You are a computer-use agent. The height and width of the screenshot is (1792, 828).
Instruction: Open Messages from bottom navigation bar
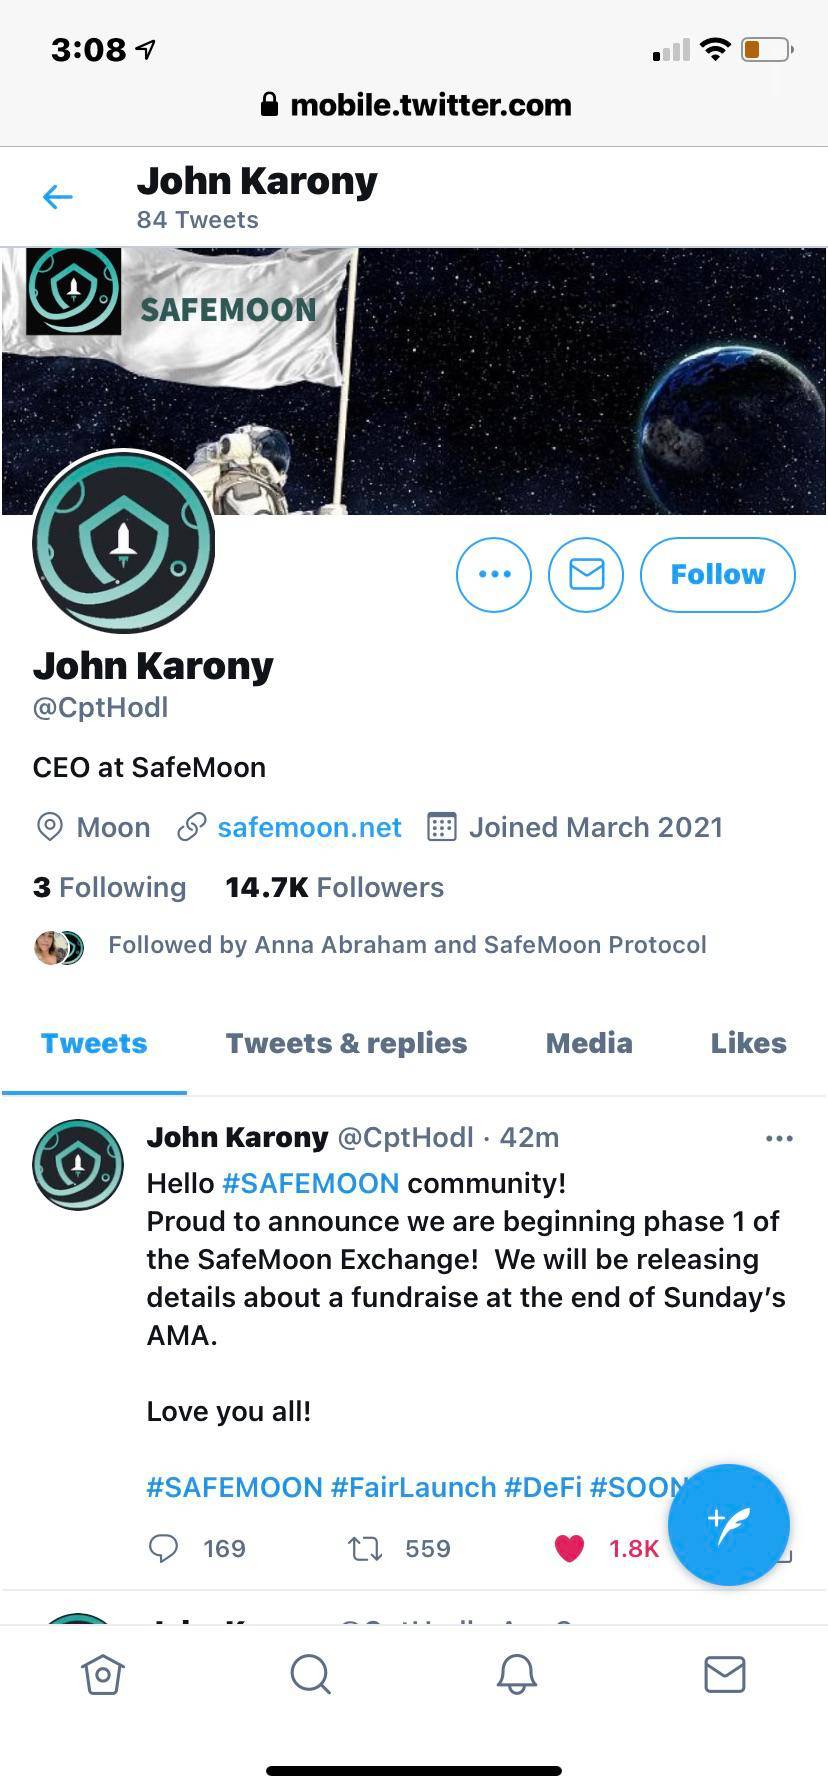tap(724, 1674)
